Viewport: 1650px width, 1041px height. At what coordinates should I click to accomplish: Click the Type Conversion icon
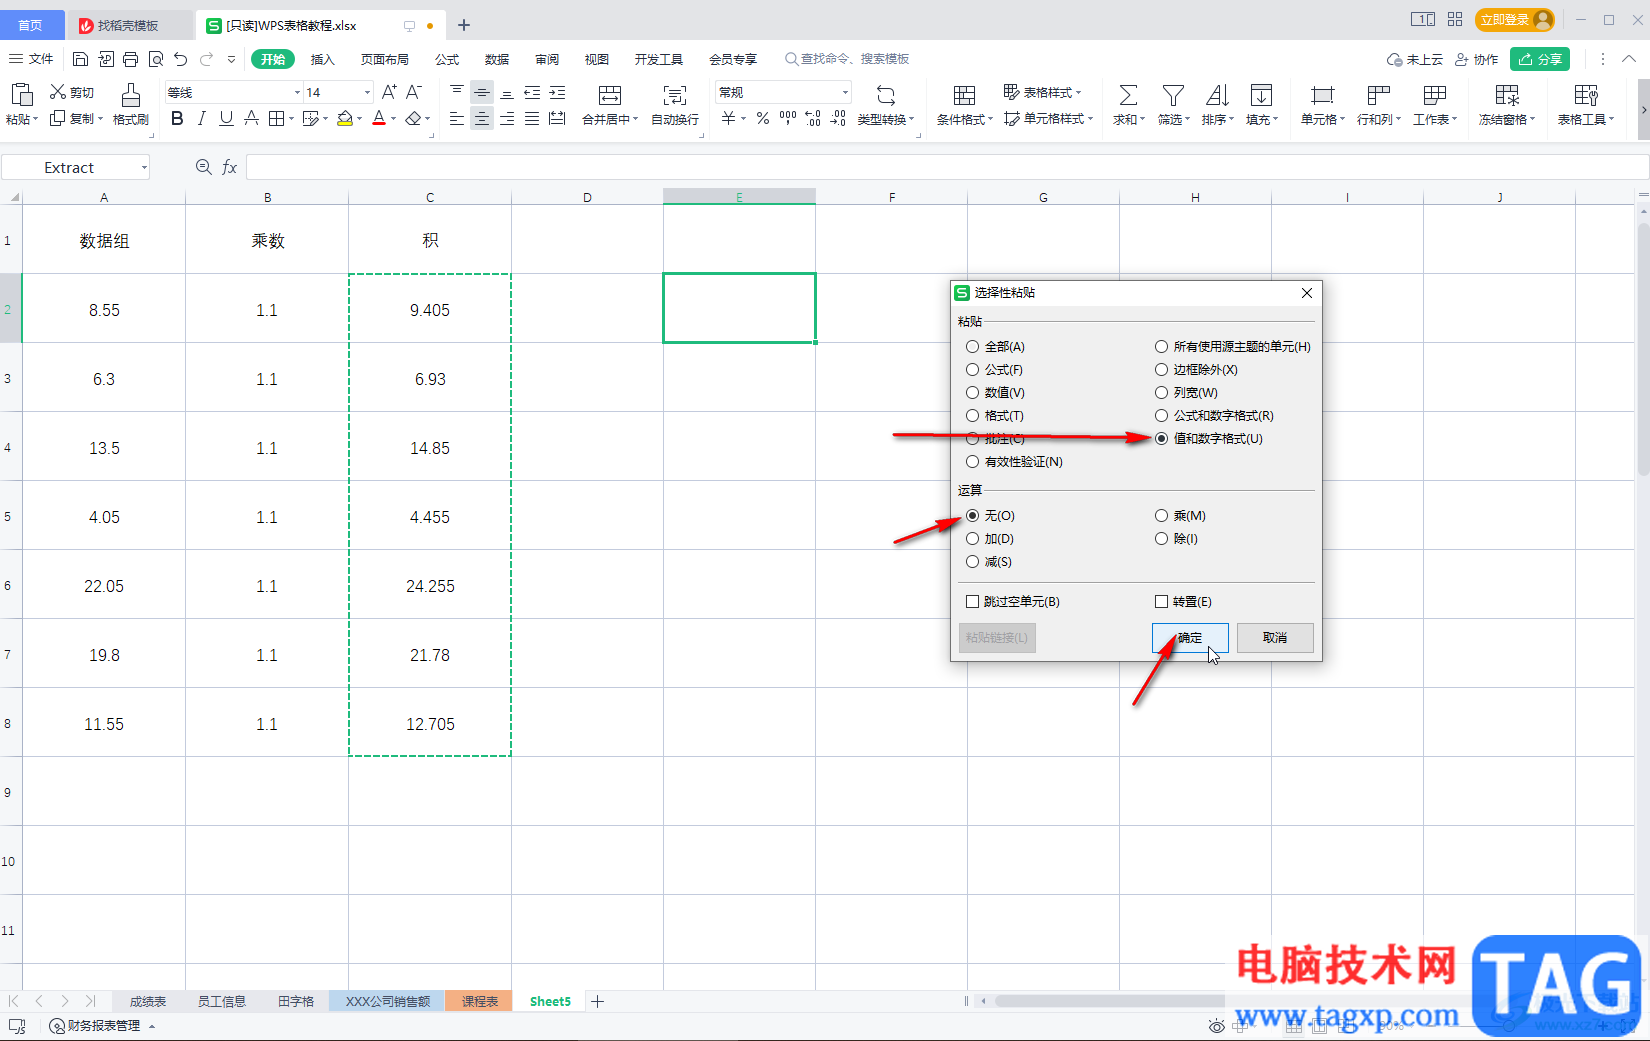pos(886,95)
